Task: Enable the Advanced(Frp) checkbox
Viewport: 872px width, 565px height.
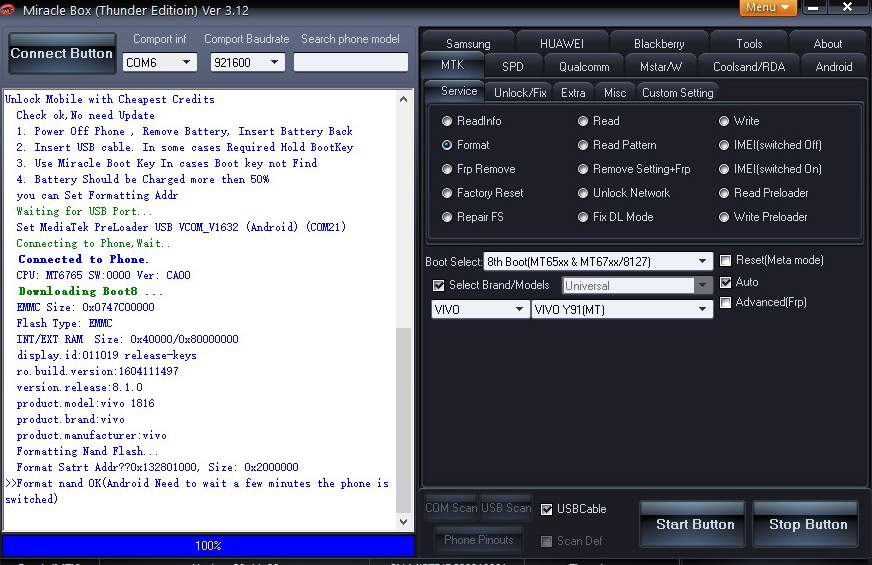Action: point(725,302)
